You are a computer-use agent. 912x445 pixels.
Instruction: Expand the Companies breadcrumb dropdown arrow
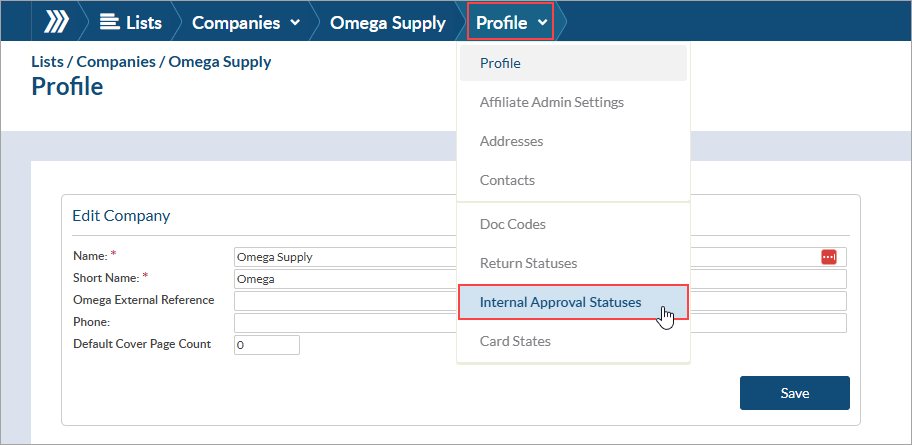(x=295, y=23)
